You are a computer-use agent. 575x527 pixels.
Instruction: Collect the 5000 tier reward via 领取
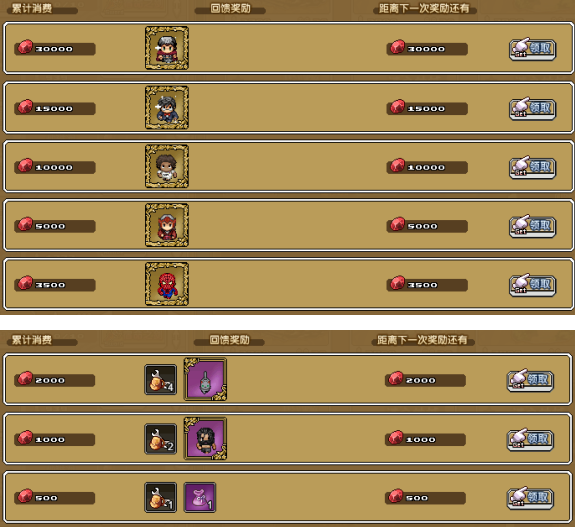tap(532, 226)
